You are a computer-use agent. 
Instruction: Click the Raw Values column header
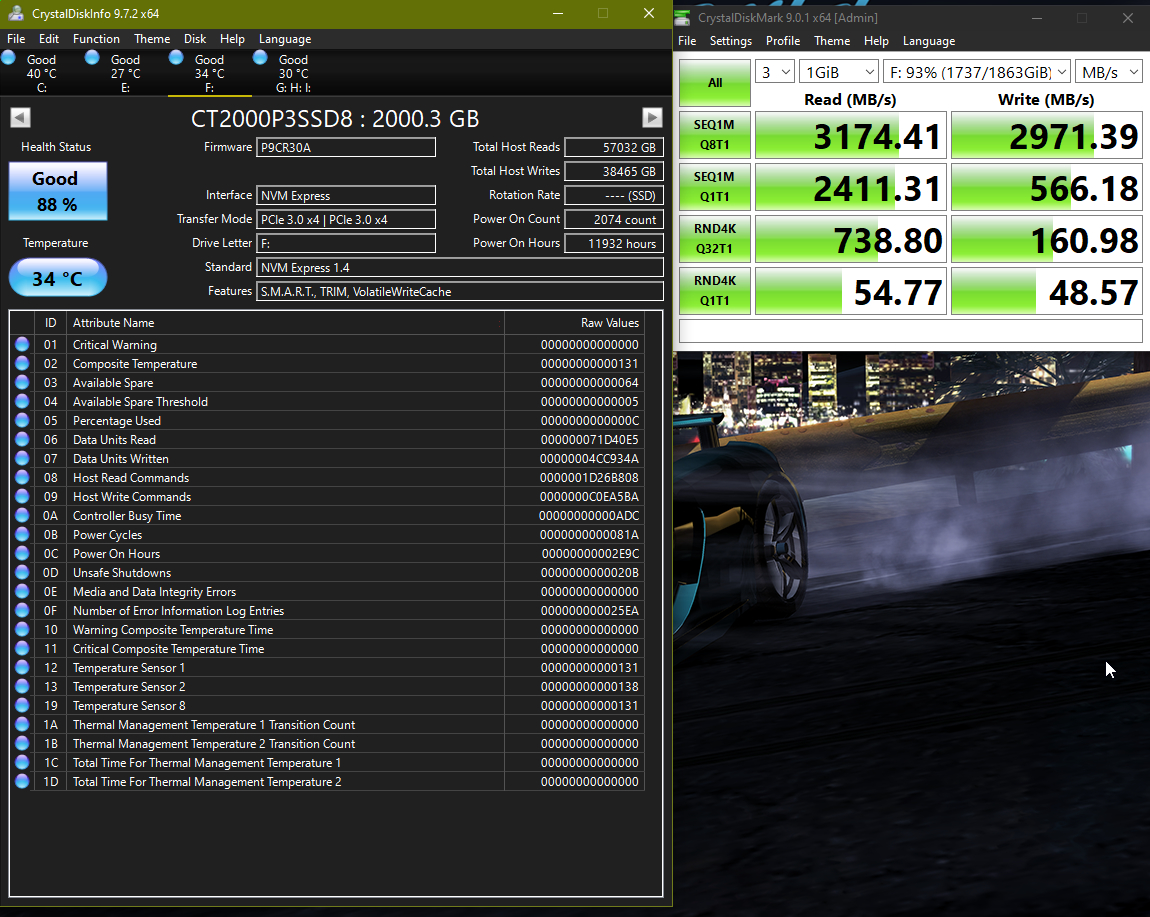[x=574, y=323]
